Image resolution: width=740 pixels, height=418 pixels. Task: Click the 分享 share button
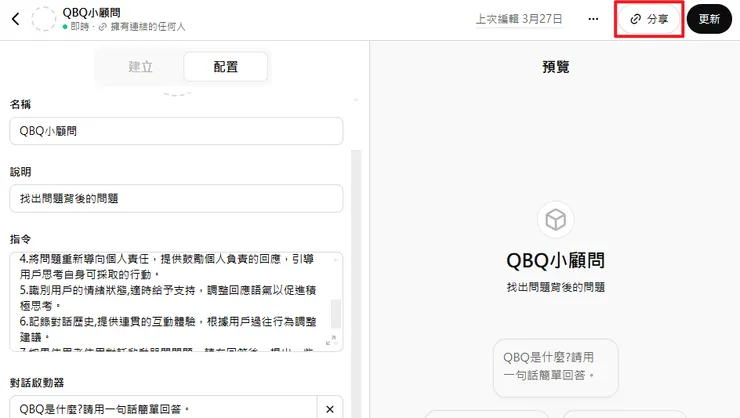[649, 19]
